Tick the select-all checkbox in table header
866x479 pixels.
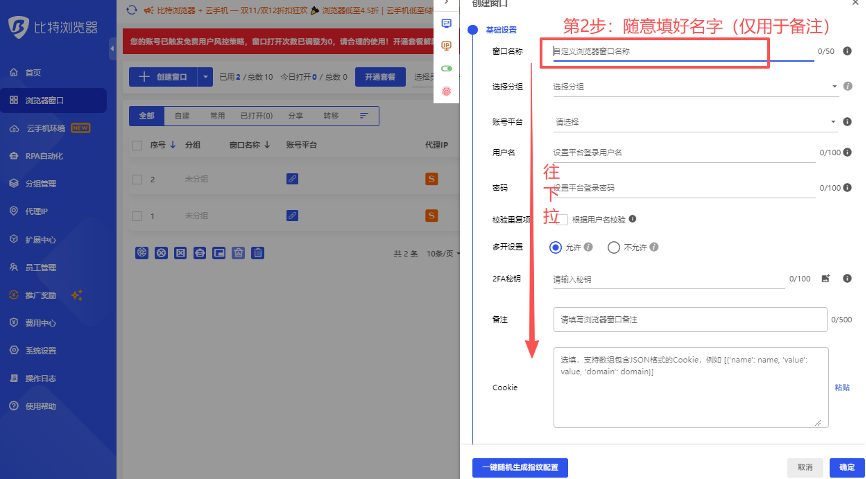[x=137, y=145]
